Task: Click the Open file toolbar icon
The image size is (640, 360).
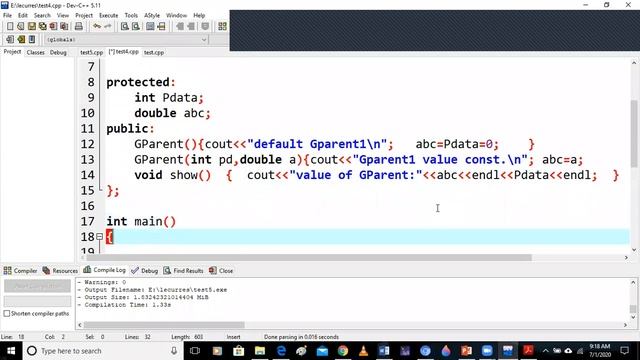Action: 20,27
